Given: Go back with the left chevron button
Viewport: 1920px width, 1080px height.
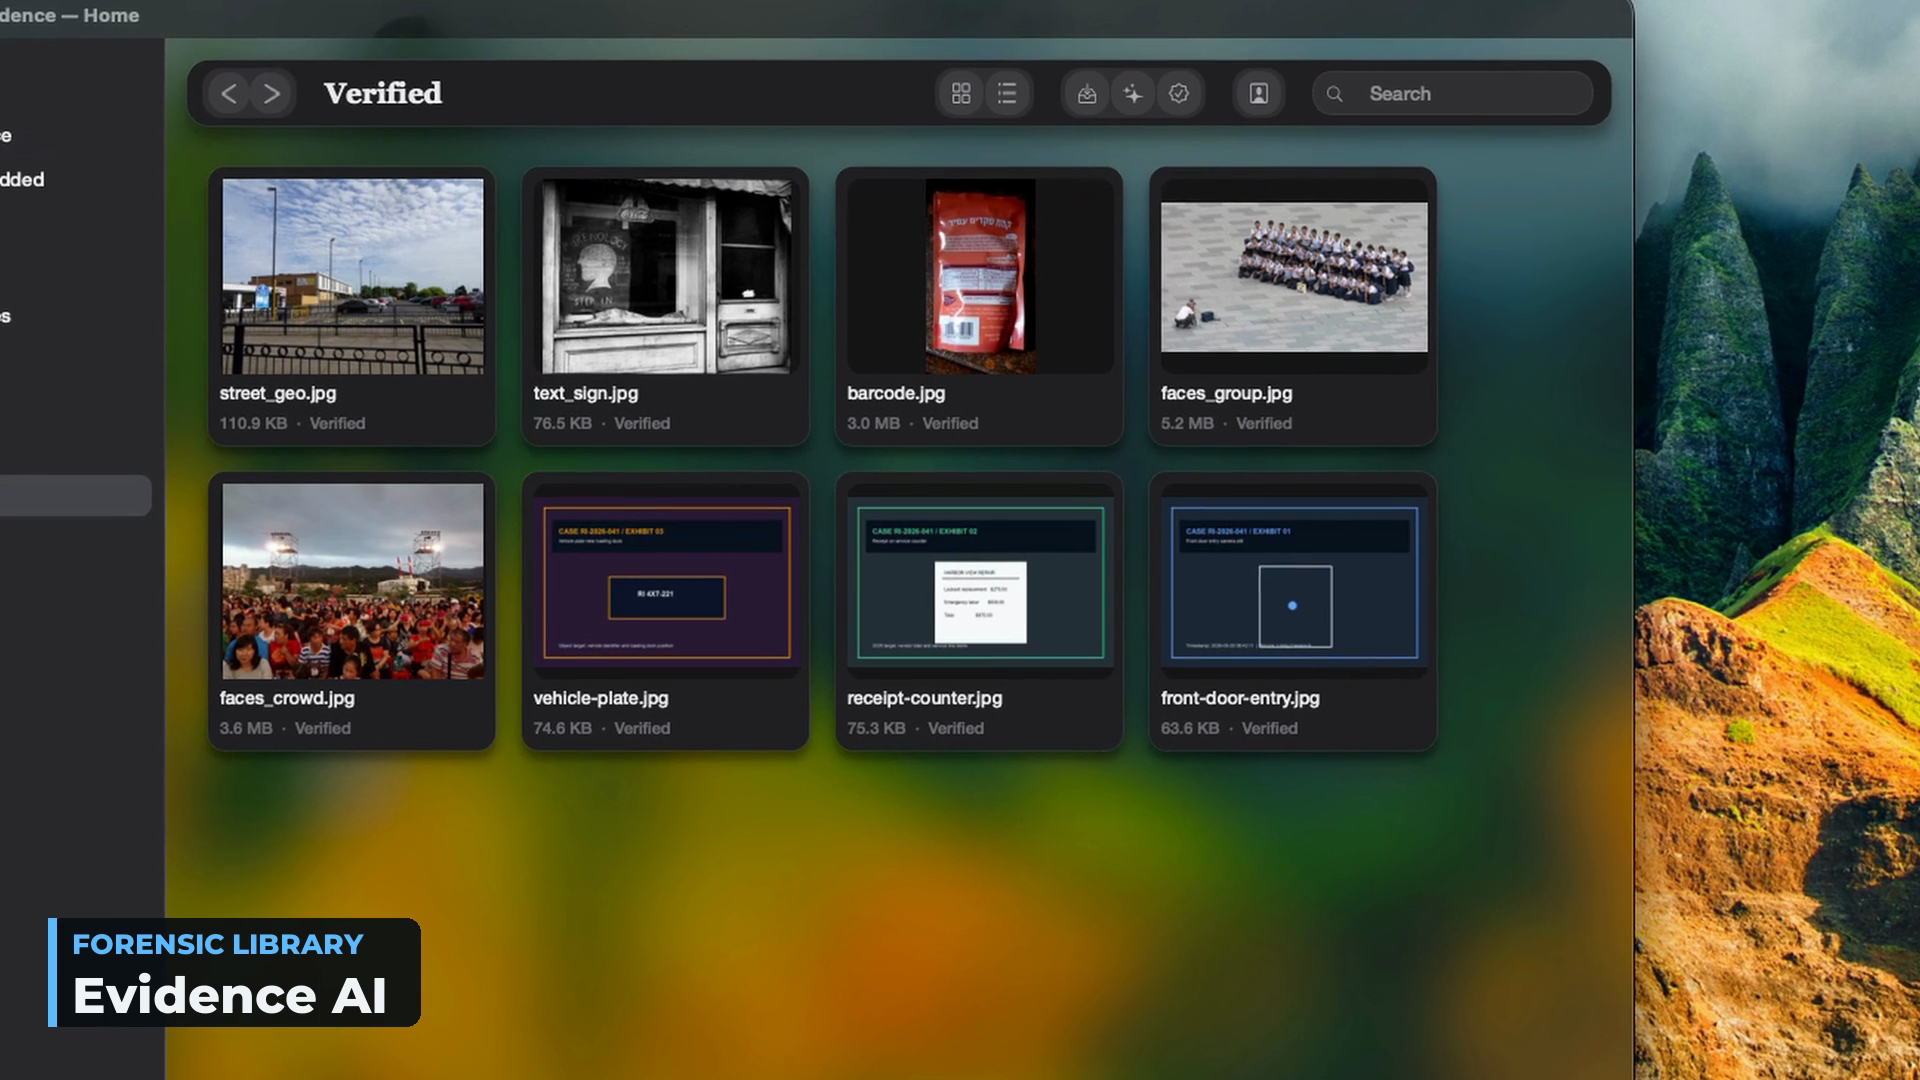Looking at the screenshot, I should point(229,94).
